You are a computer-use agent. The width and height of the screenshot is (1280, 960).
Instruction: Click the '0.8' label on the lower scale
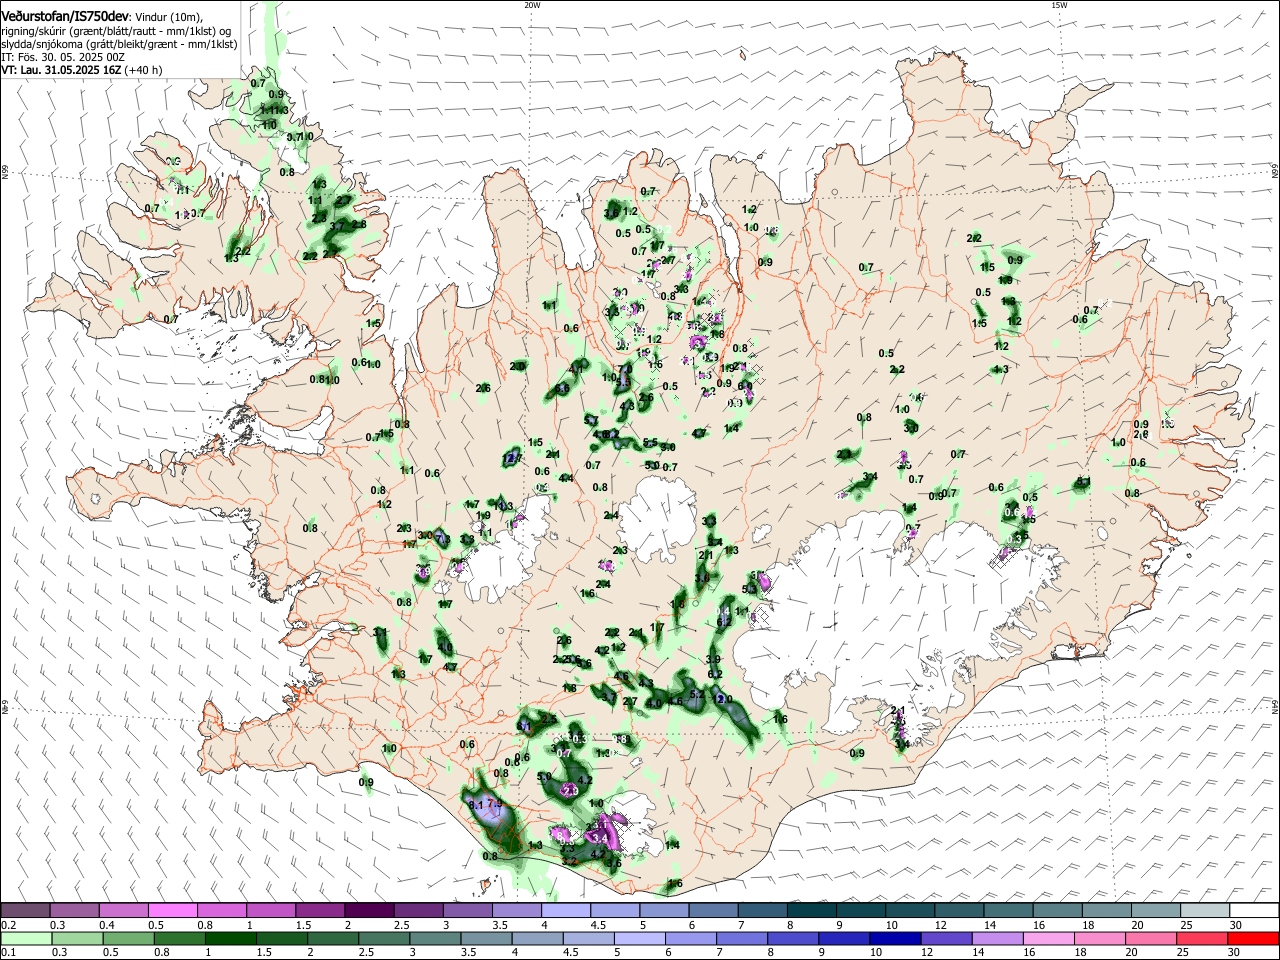pyautogui.click(x=162, y=953)
